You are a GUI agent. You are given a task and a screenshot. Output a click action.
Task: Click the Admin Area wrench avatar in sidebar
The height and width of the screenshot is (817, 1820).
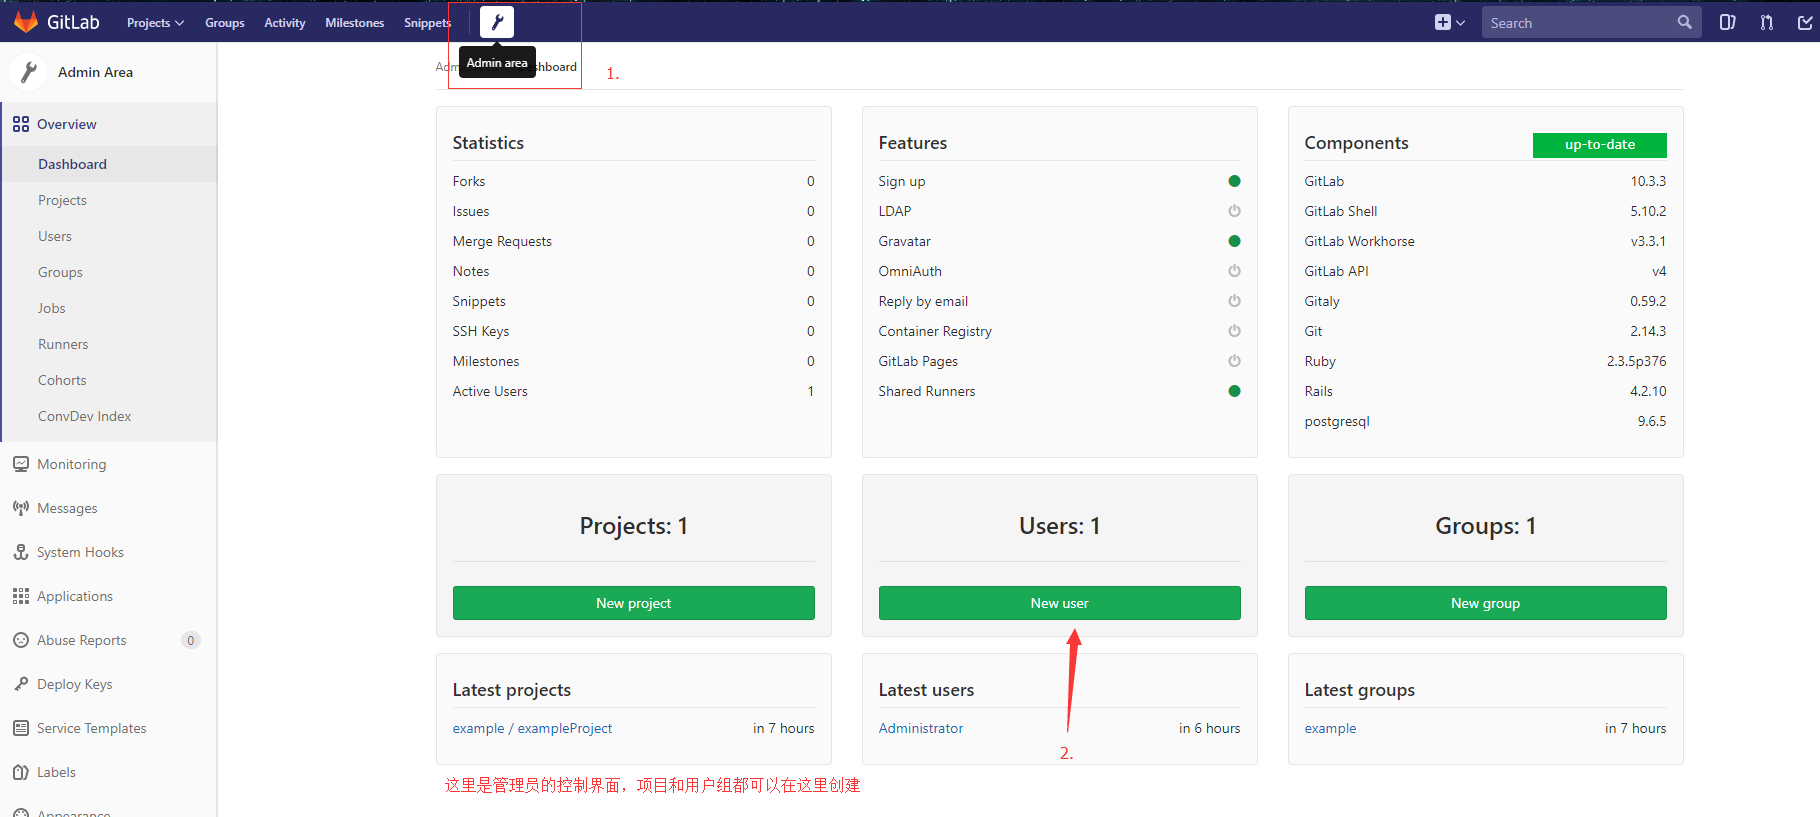click(28, 72)
